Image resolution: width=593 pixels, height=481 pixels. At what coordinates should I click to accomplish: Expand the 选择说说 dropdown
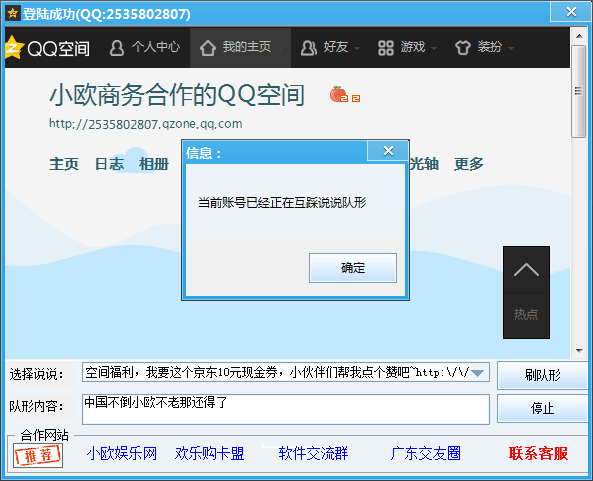click(478, 373)
